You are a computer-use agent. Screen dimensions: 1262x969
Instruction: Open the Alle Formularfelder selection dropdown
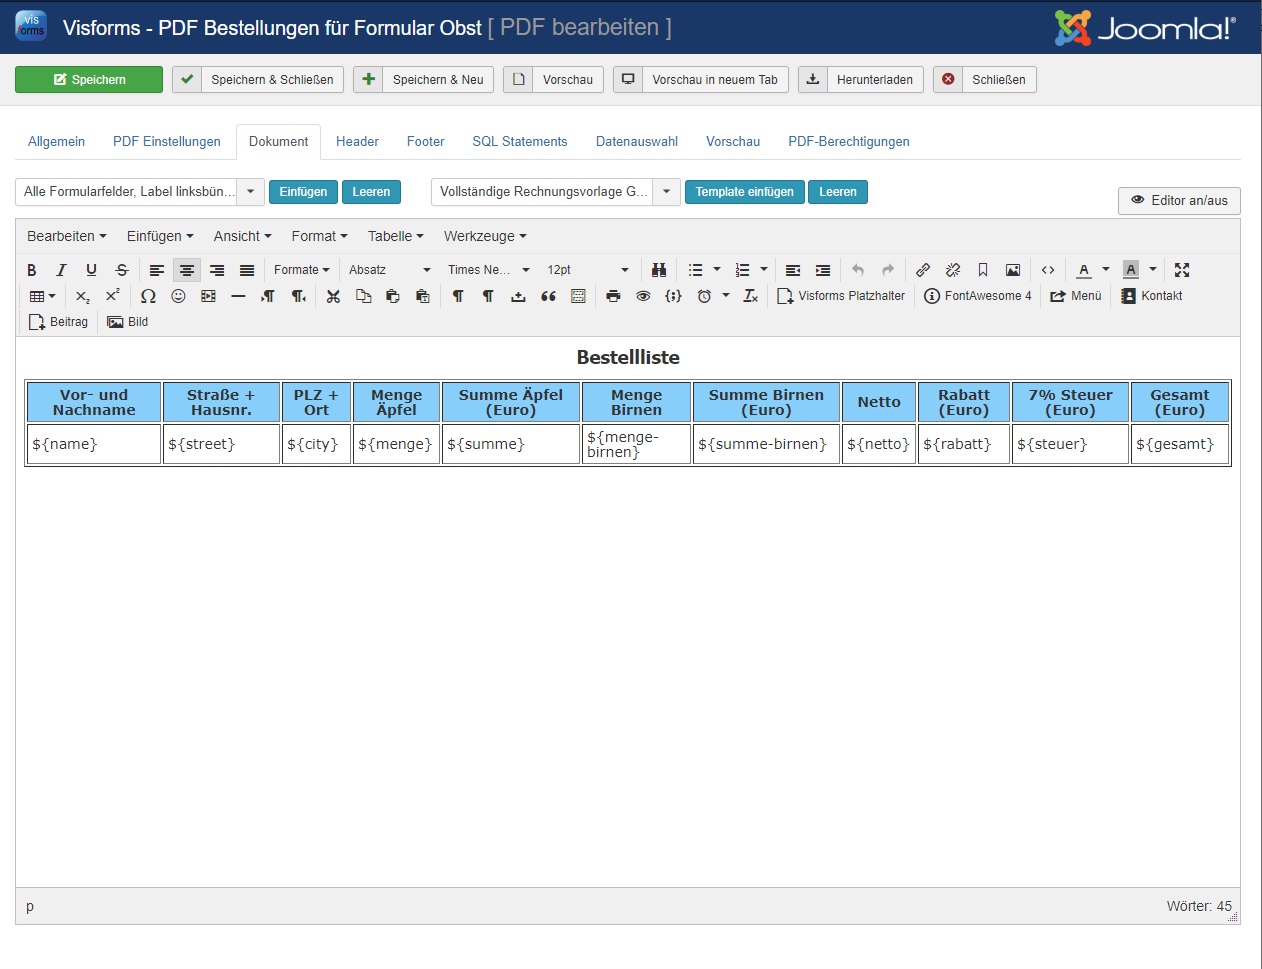click(x=250, y=192)
